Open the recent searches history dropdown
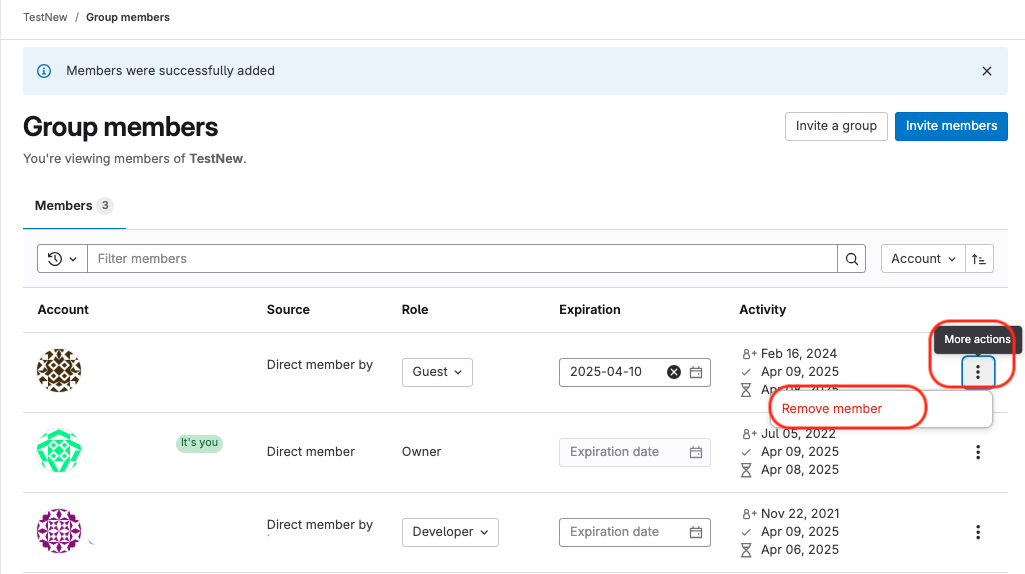The width and height of the screenshot is (1025, 574). tap(62, 259)
